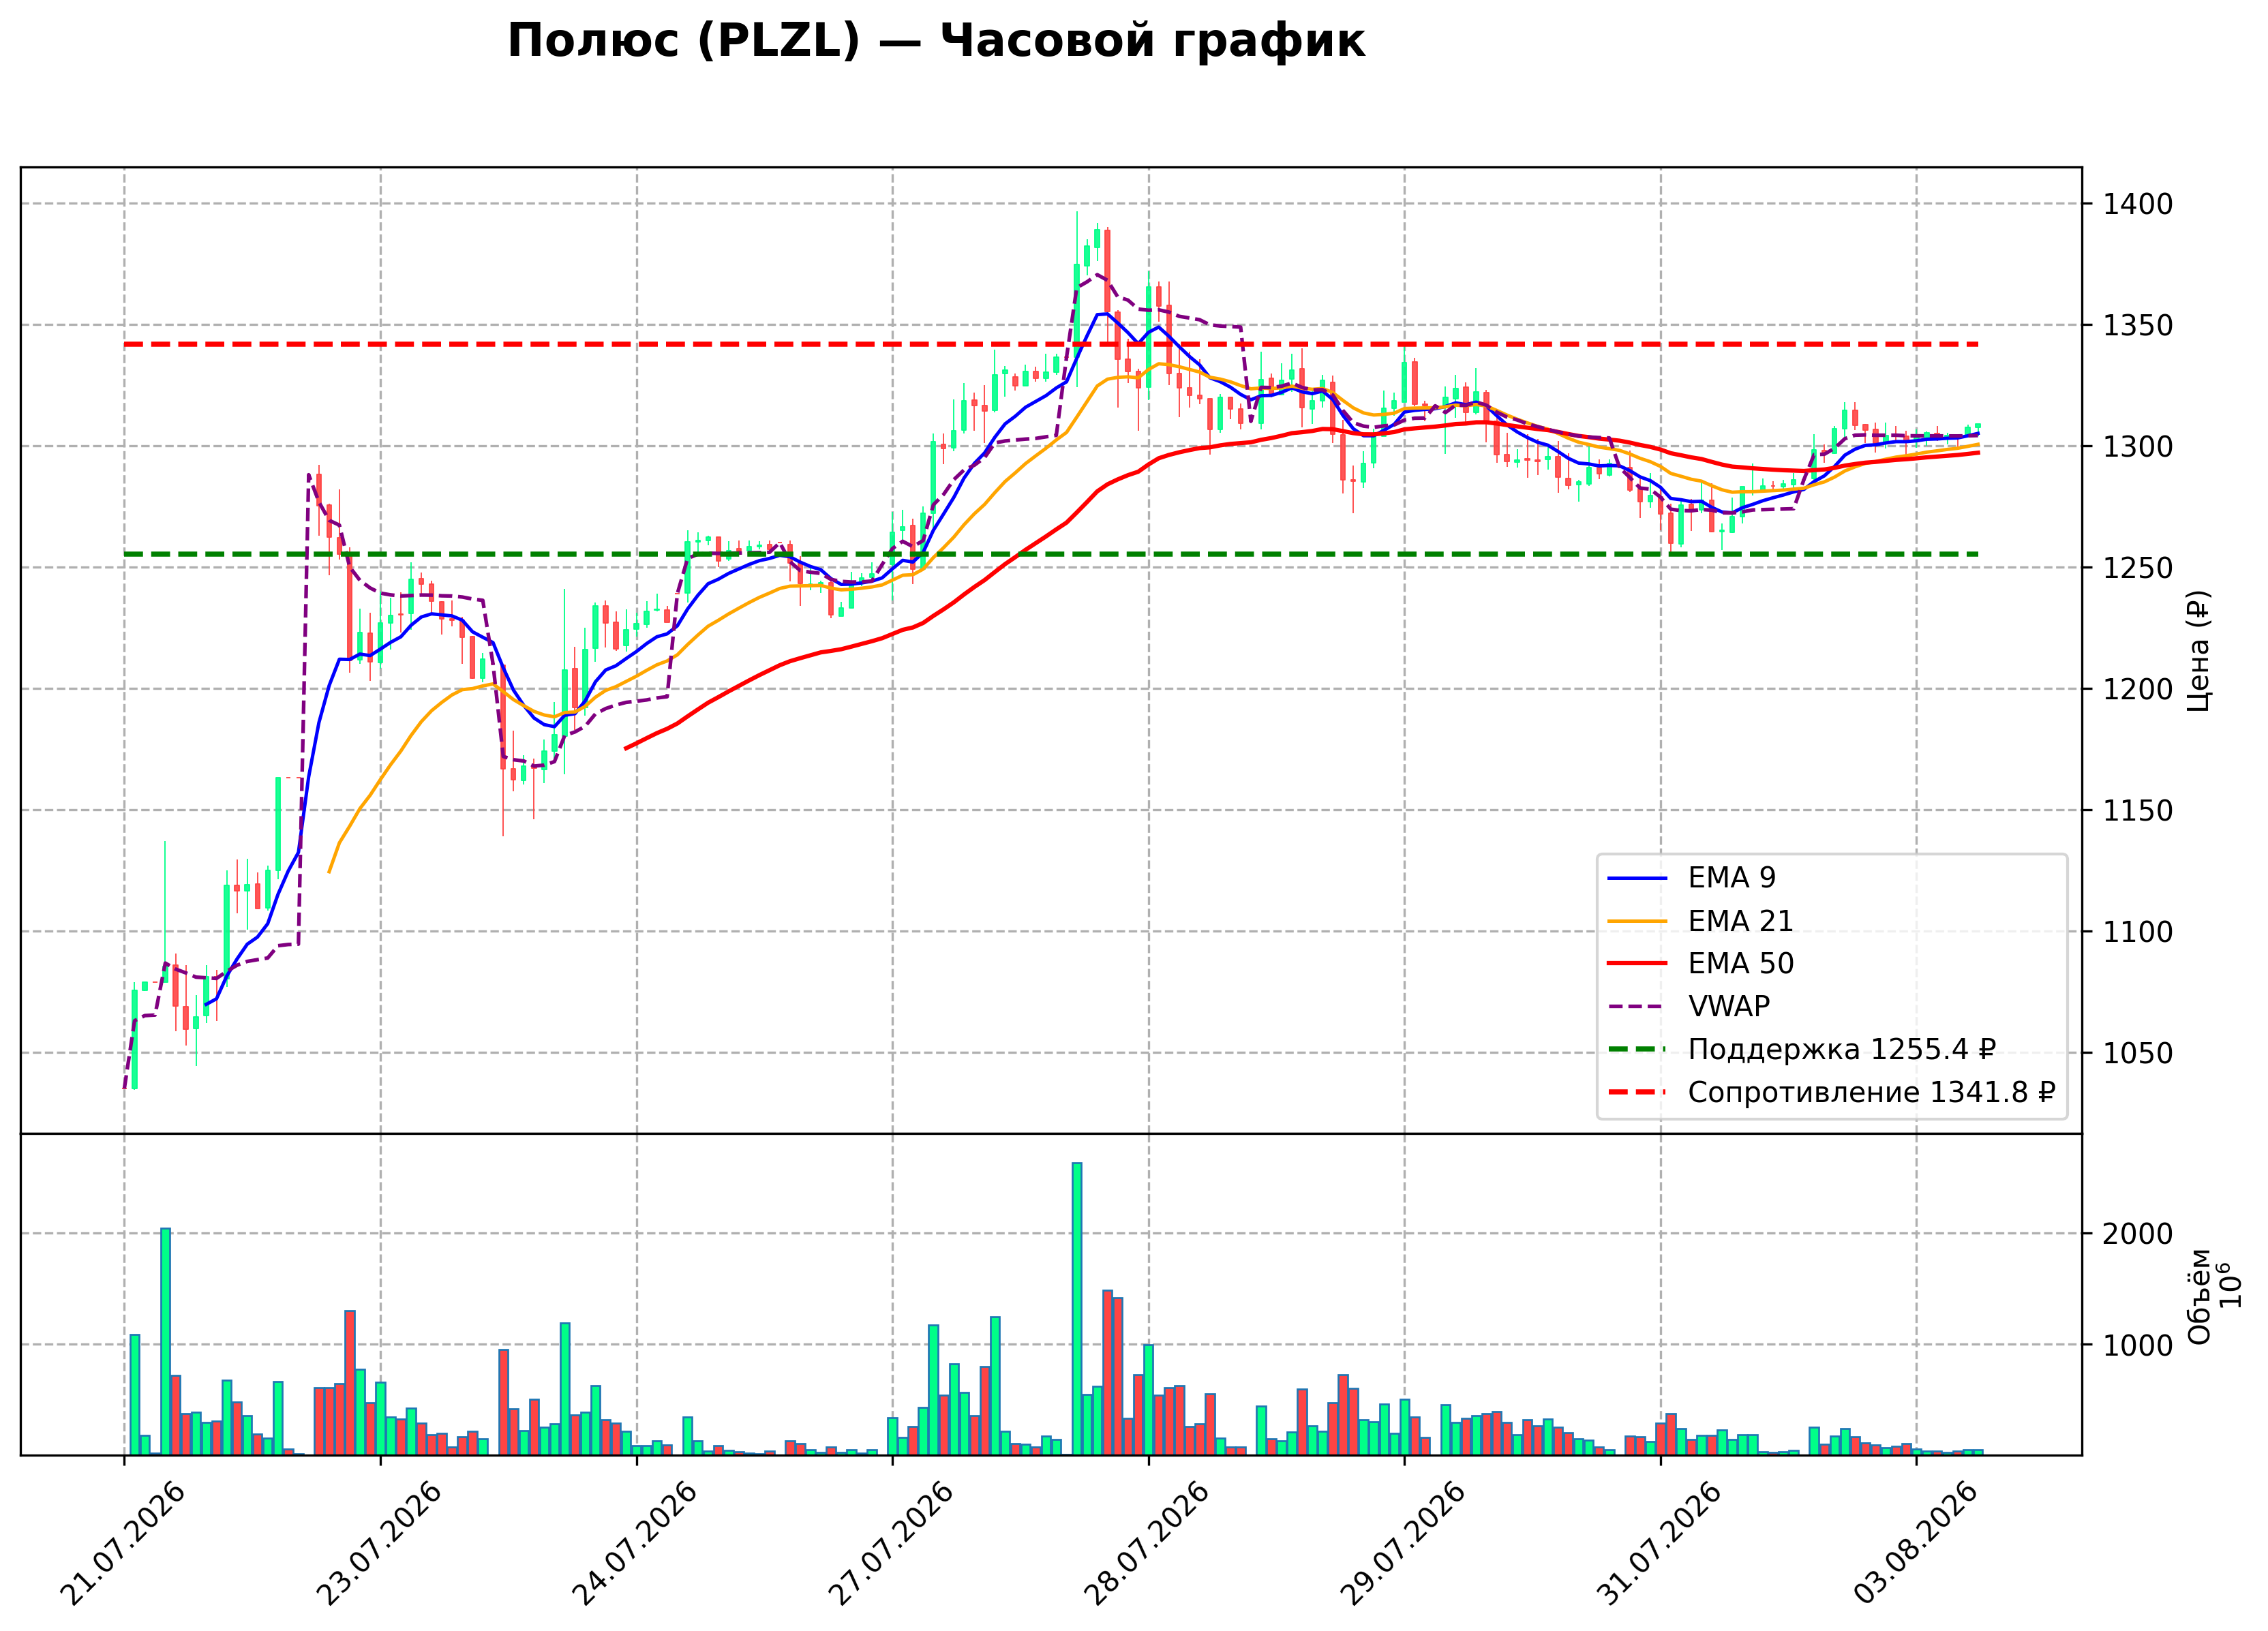The width and height of the screenshot is (2268, 1631).
Task: Click the red dashed resistance sample in legend
Action: (x=1638, y=1093)
